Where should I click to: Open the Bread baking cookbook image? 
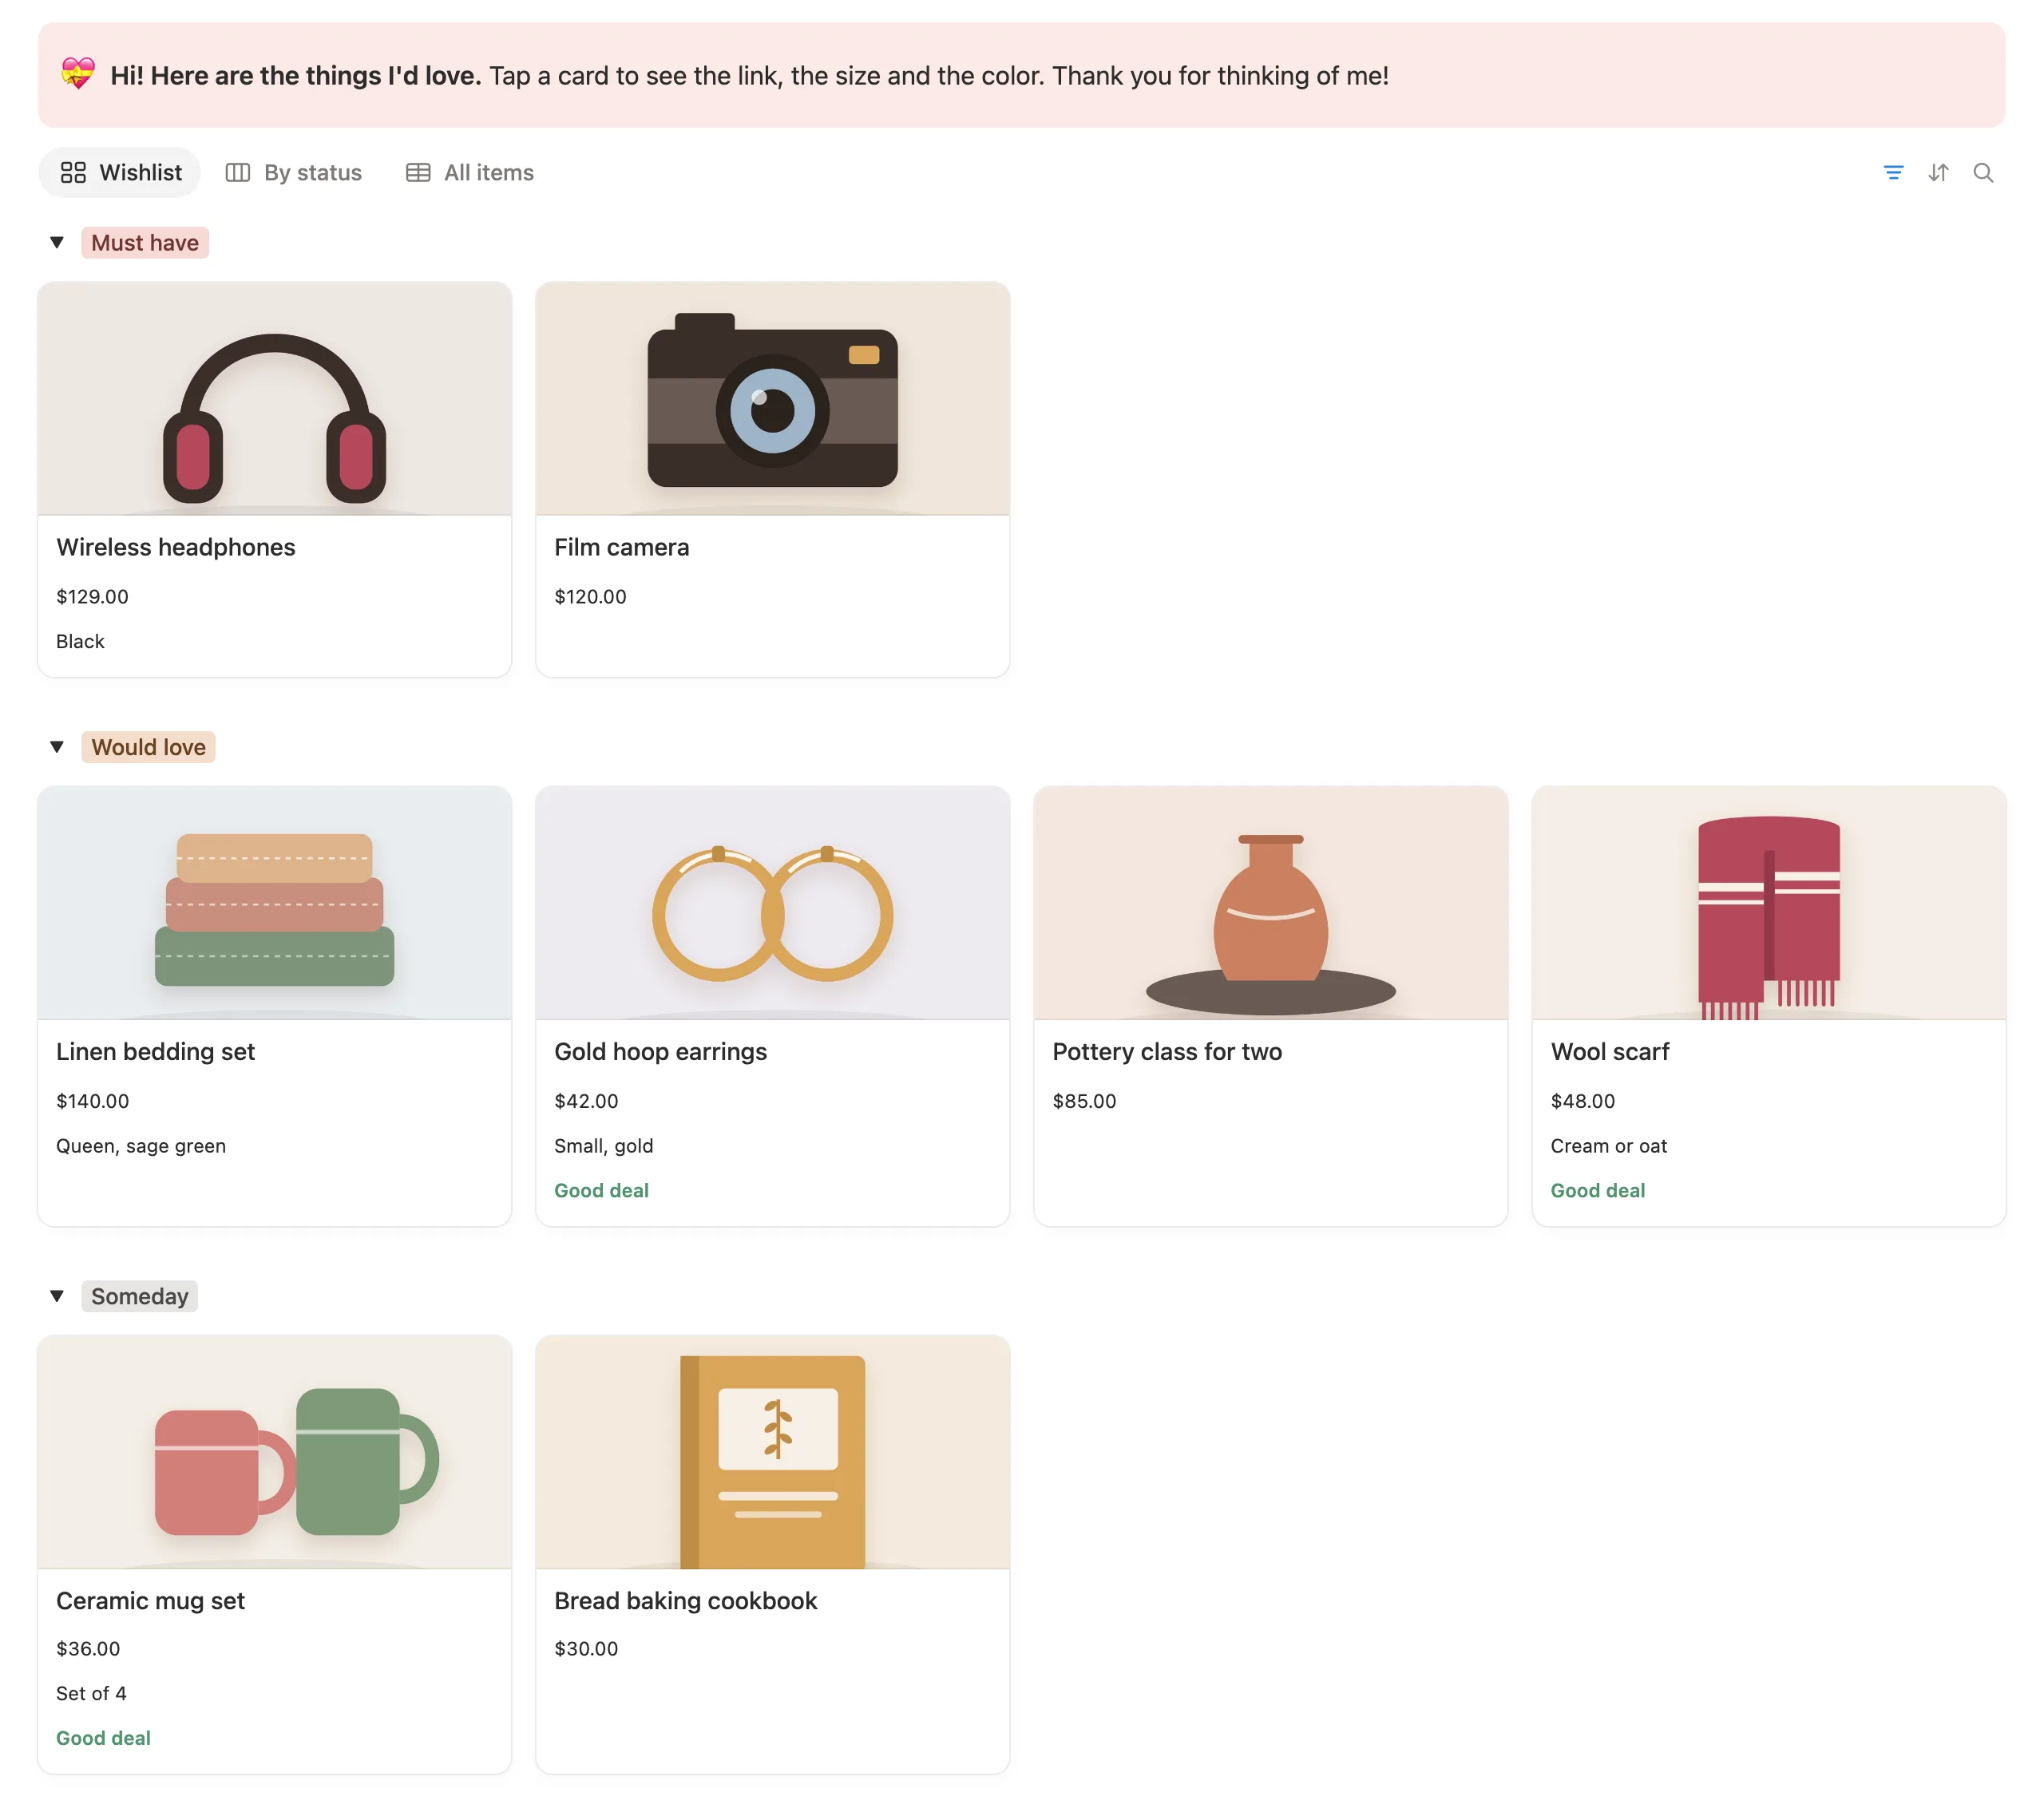coord(772,1452)
